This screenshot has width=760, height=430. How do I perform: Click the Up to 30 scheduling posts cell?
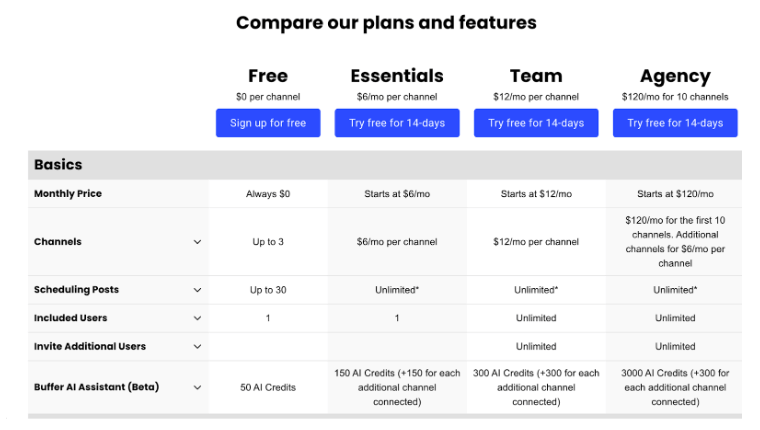(x=268, y=290)
